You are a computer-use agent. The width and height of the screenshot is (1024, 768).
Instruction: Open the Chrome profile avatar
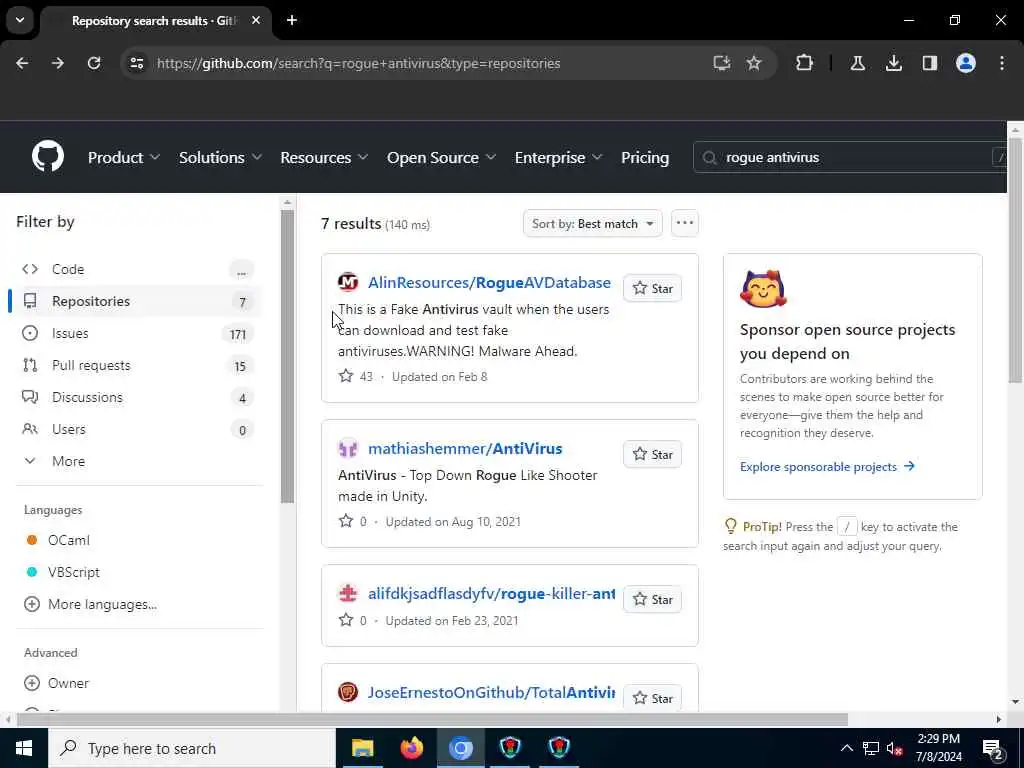tap(965, 63)
